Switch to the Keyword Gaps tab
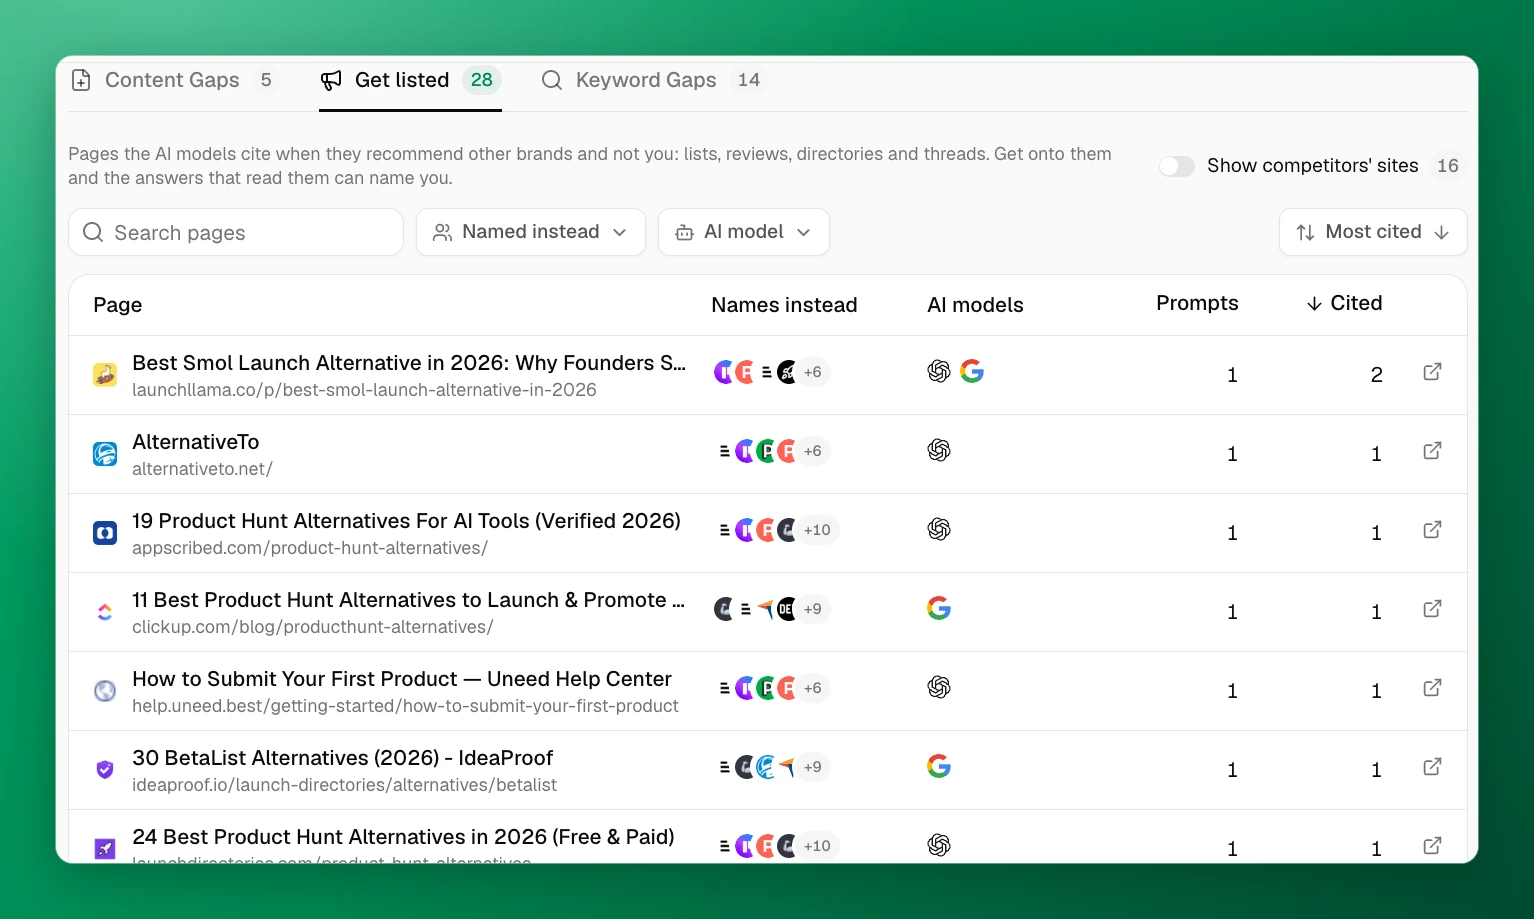Screen dimensions: 1534x919 tap(652, 80)
